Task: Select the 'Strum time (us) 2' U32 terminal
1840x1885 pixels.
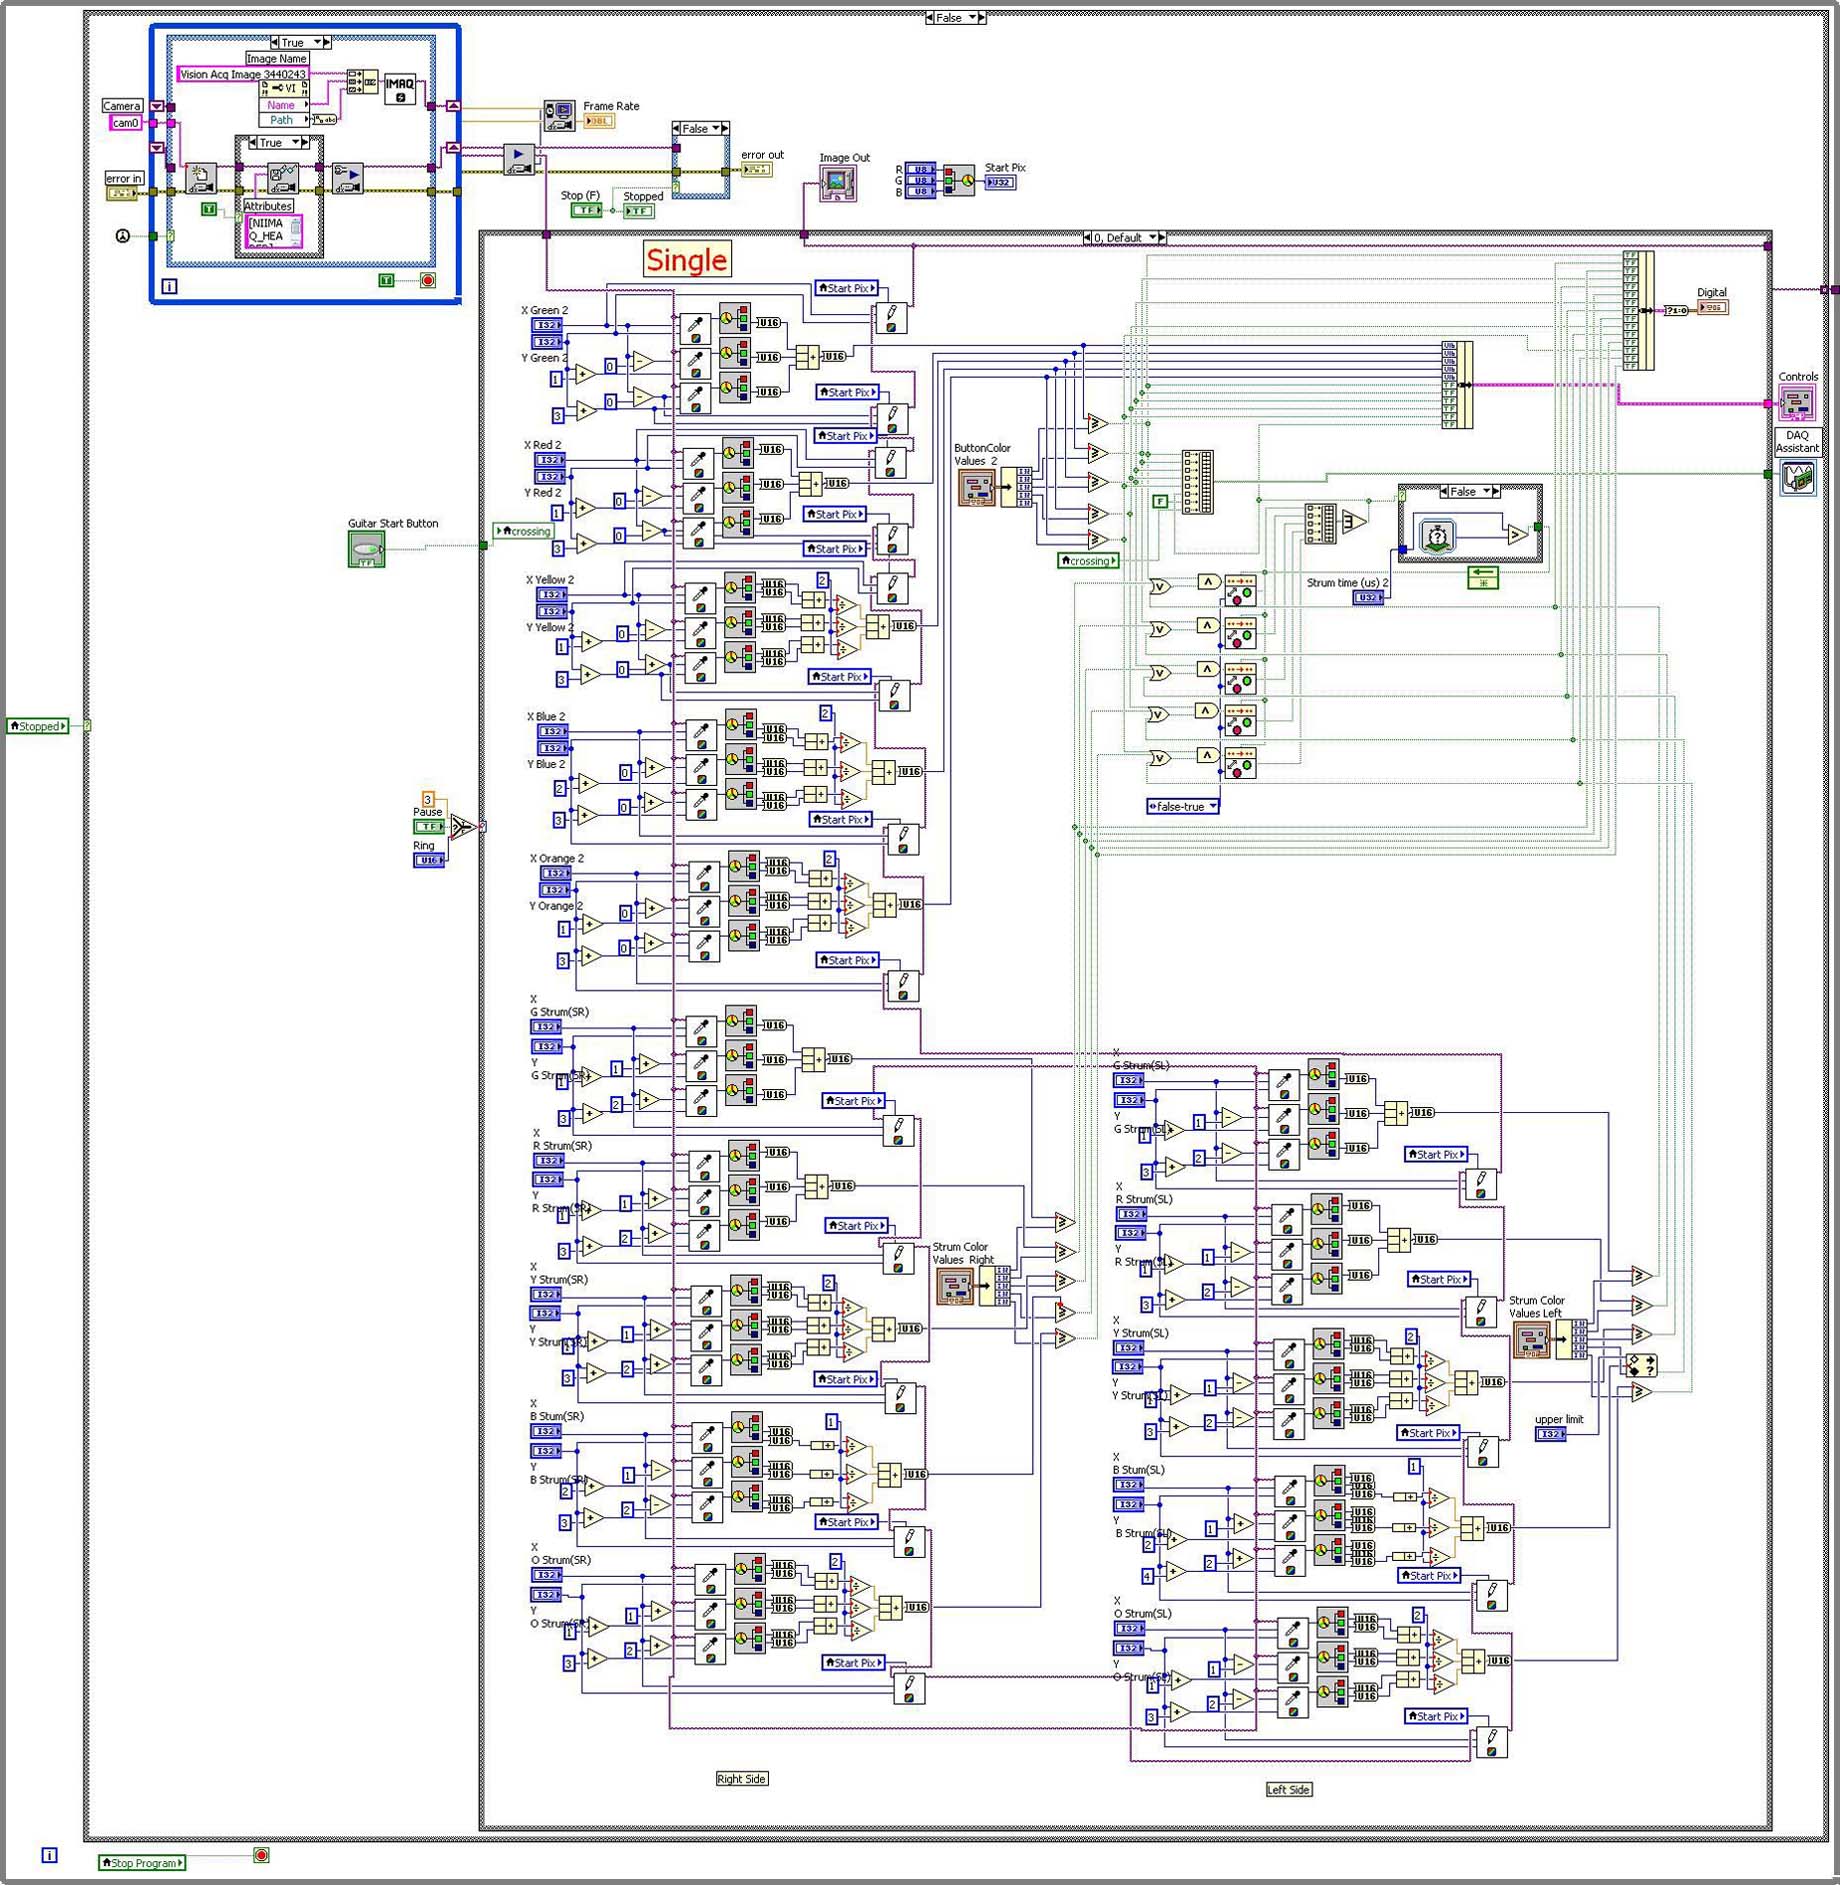Action: point(1367,597)
